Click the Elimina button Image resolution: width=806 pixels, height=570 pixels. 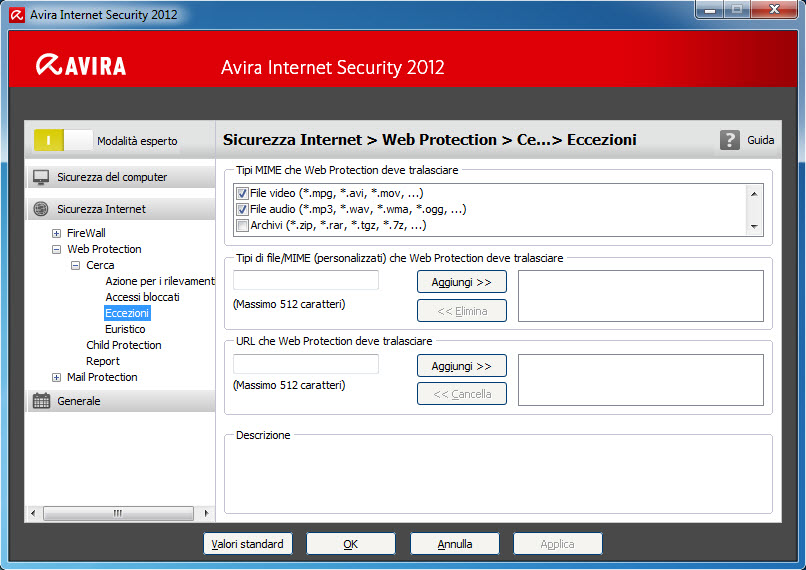pyautogui.click(x=462, y=311)
